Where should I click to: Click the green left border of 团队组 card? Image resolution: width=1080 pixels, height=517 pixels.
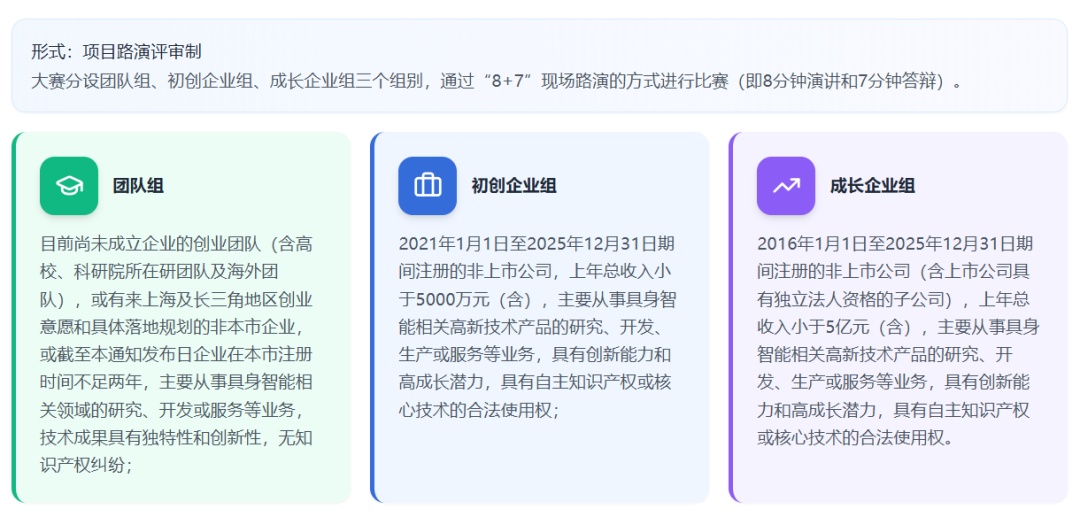tap(15, 317)
